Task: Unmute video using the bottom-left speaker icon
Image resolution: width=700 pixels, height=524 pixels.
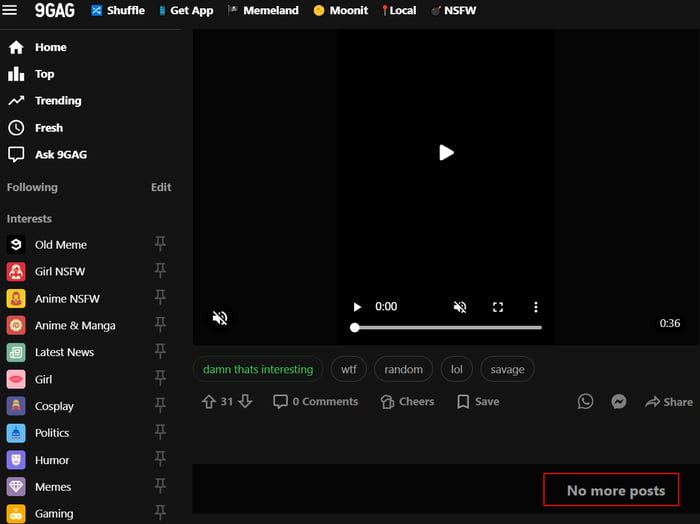Action: click(220, 318)
